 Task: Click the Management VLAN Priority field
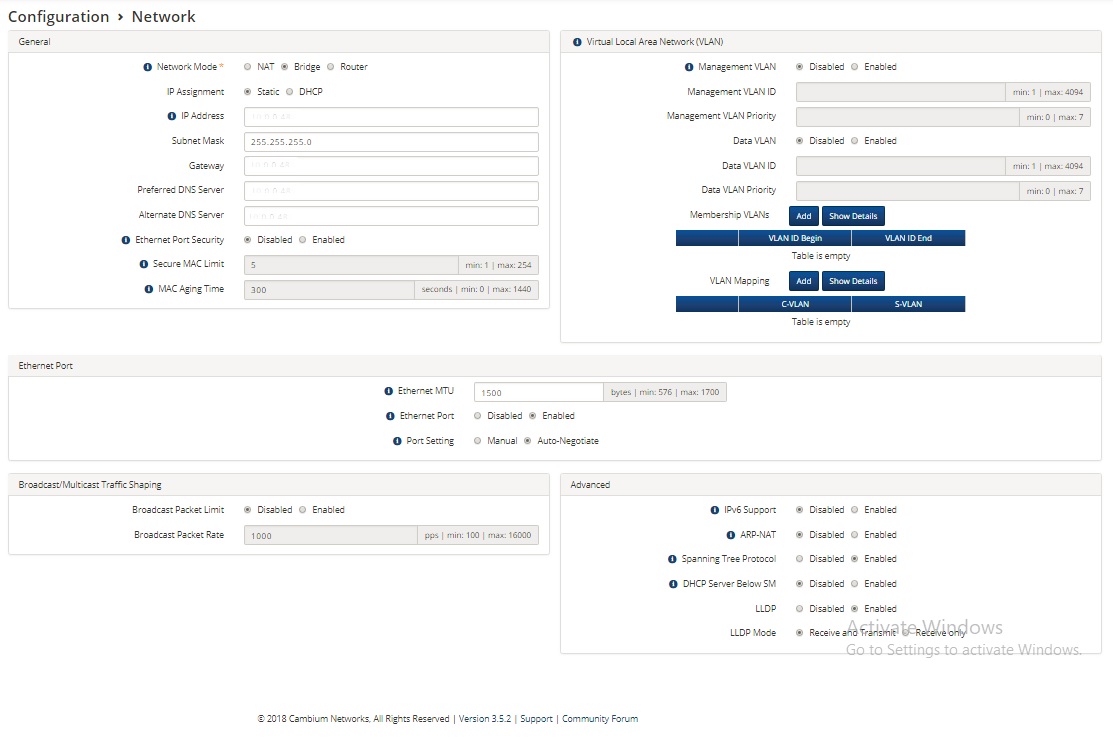[908, 116]
